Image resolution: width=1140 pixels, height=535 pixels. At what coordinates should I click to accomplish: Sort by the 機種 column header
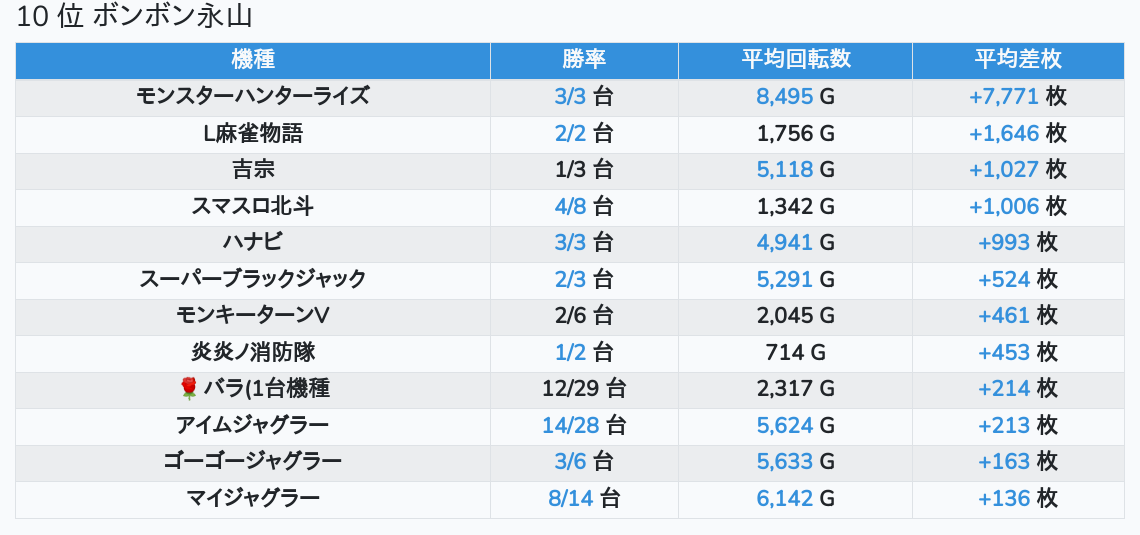253,60
